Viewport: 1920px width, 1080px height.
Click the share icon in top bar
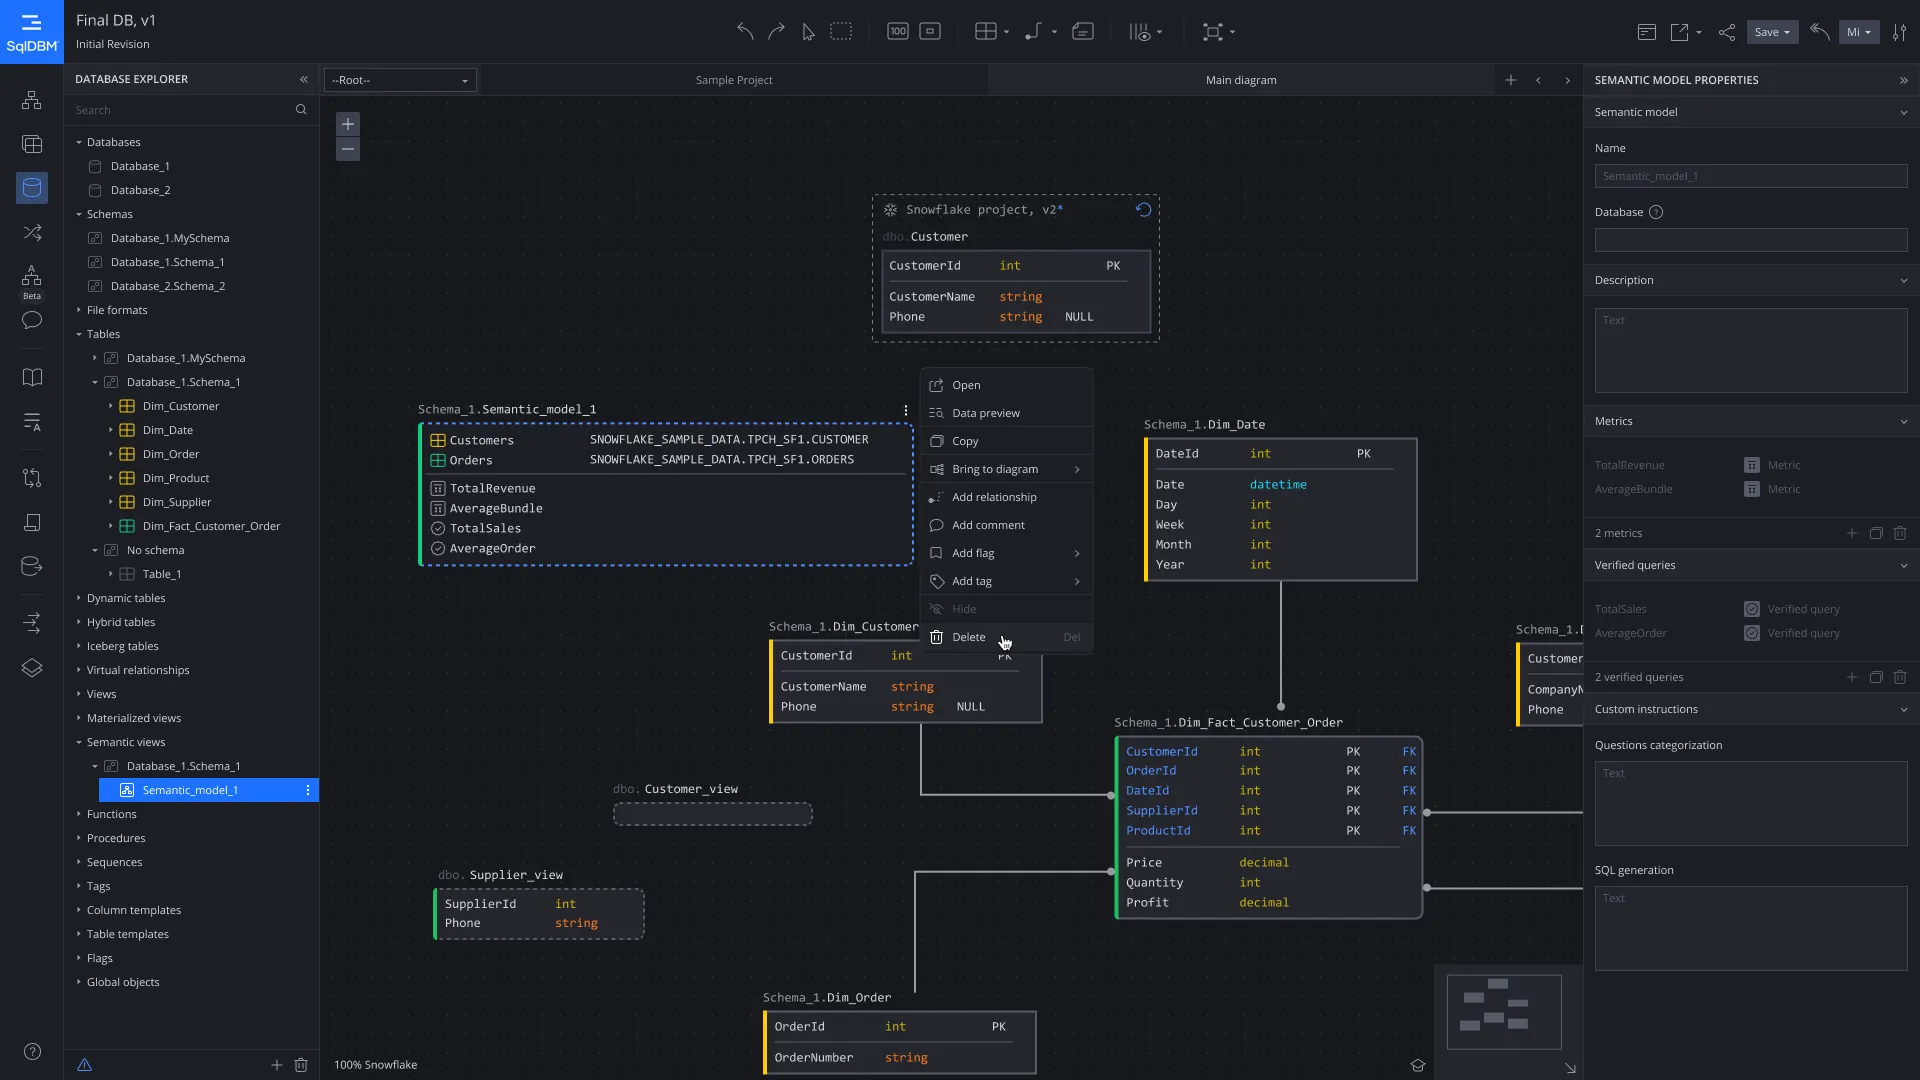pyautogui.click(x=1727, y=32)
